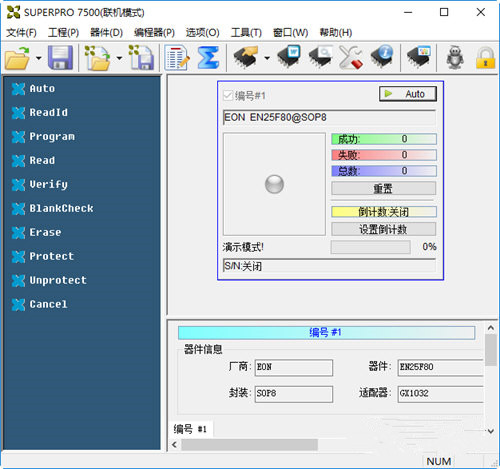Open the 窗口(W) menu
This screenshot has height=469, width=500.
pos(290,33)
